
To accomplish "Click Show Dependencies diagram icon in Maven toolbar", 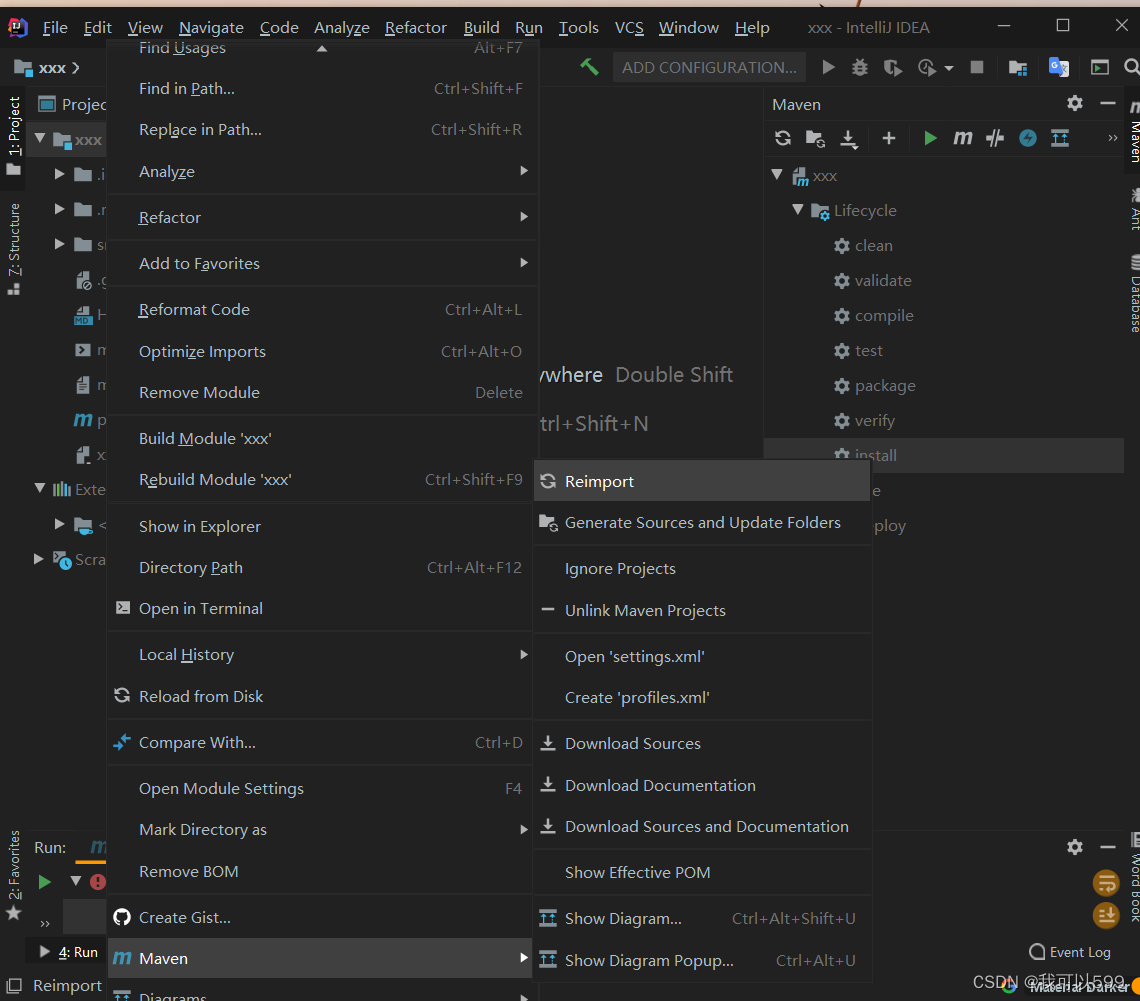I will tap(1060, 138).
